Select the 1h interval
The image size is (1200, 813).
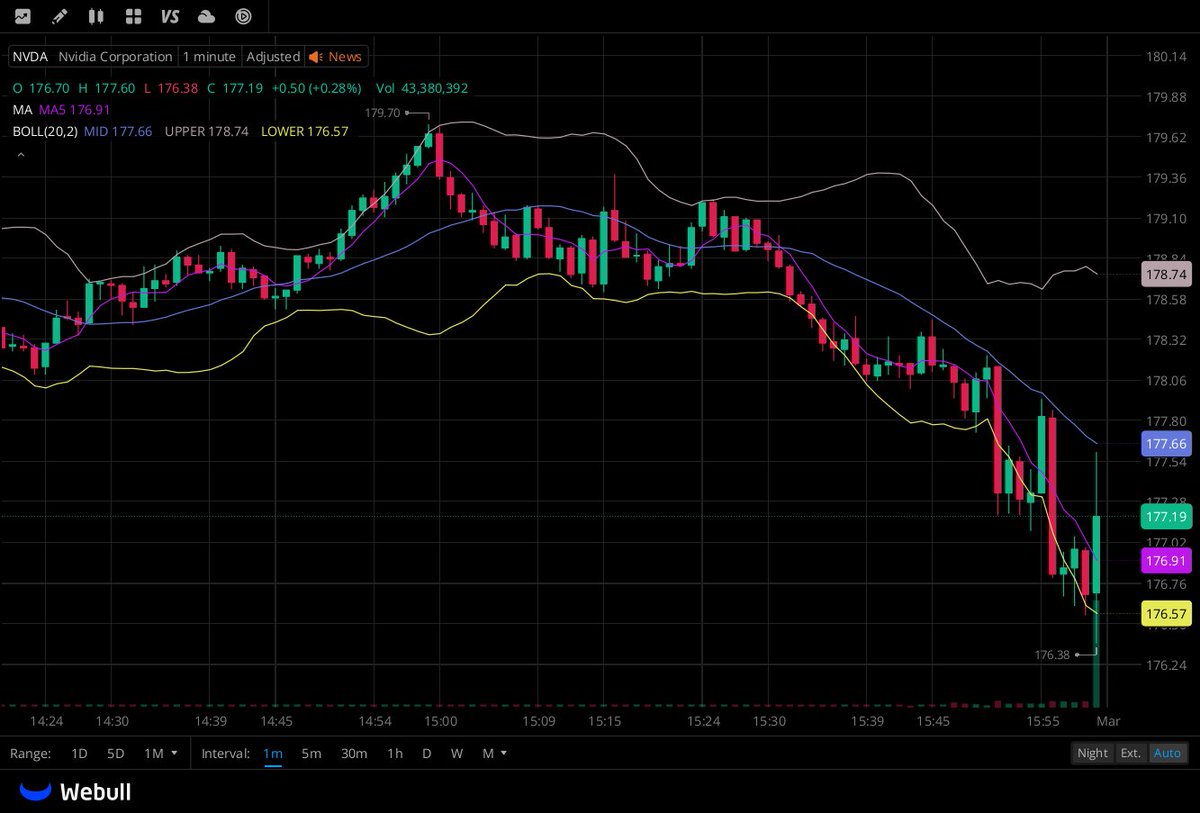point(395,753)
